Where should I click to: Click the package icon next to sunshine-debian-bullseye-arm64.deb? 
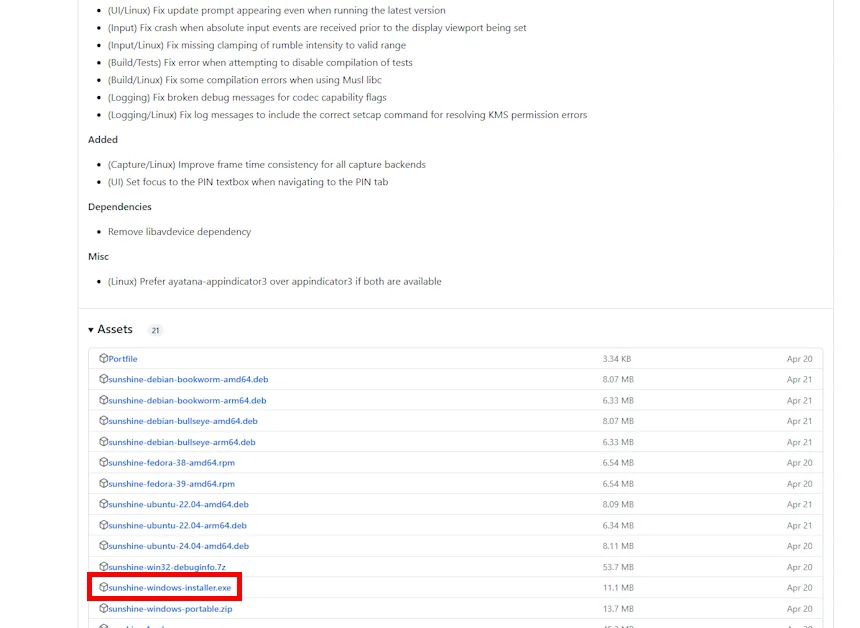click(x=103, y=442)
